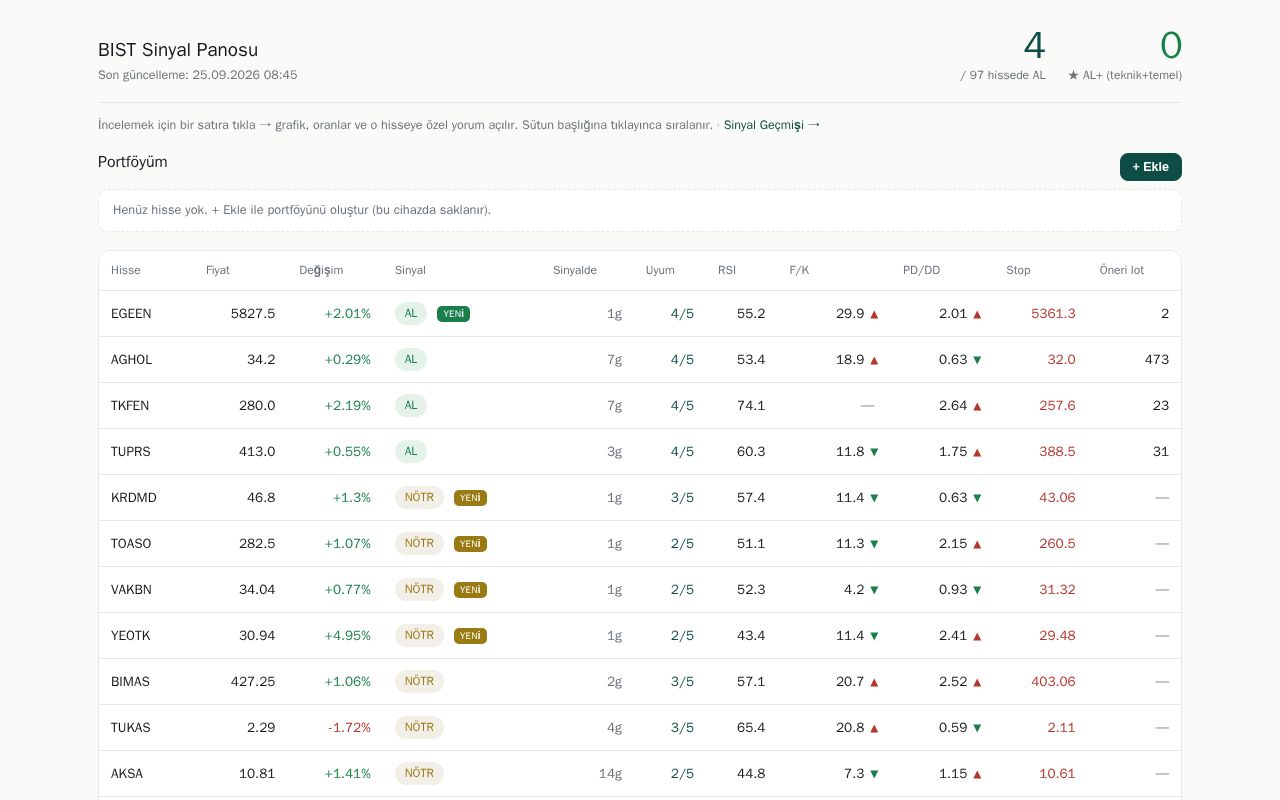The image size is (1280, 800).
Task: Sort by the Sinyal column header
Action: [x=410, y=270]
